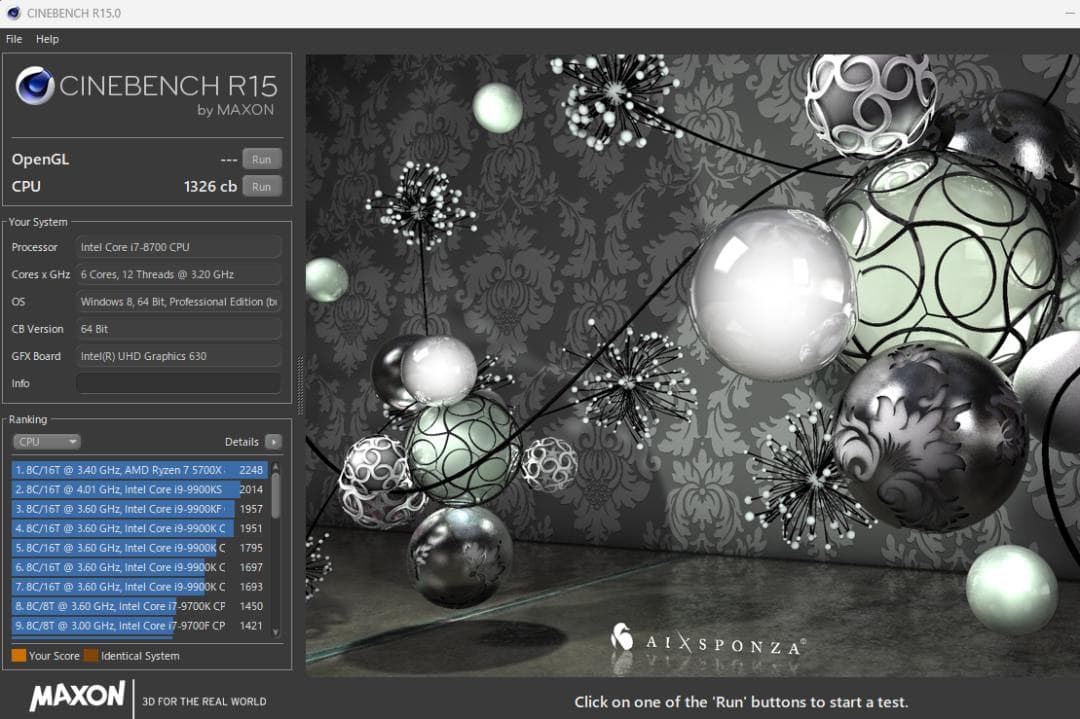Select ranking row 7 scoring 1693
The width and height of the screenshot is (1080, 719).
tap(140, 587)
